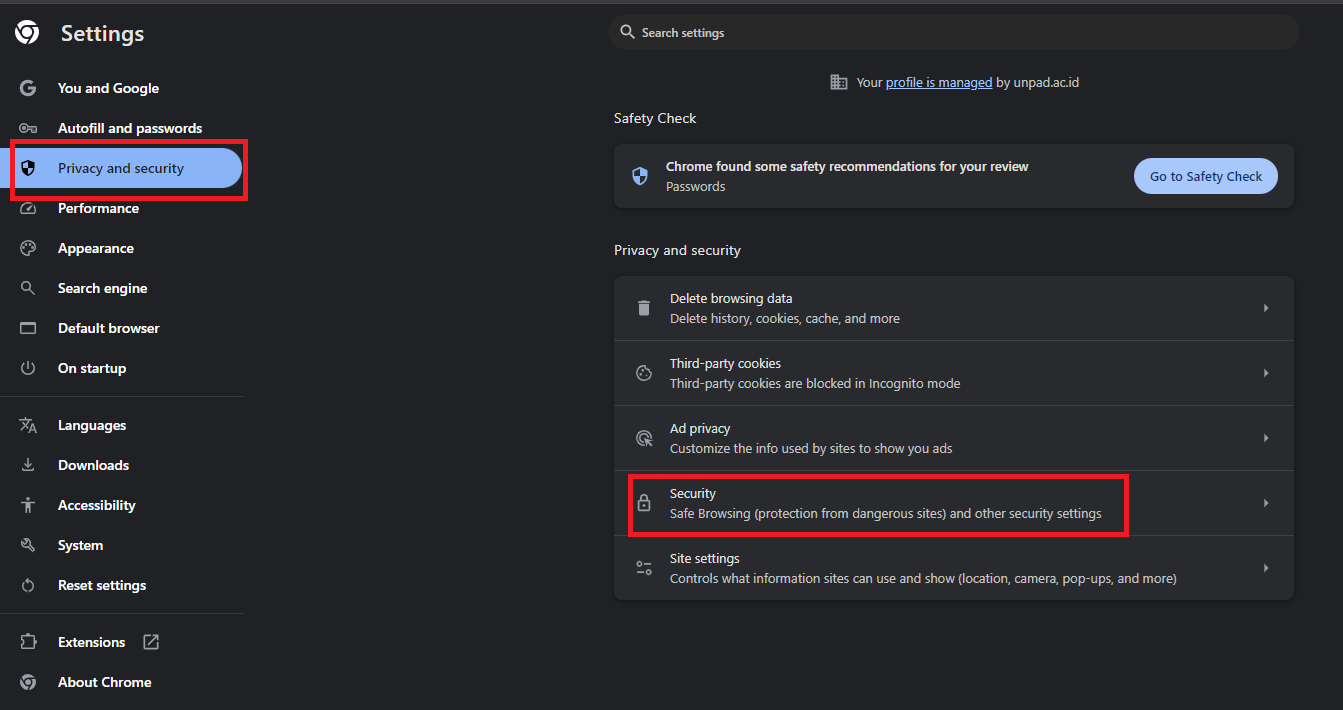Click the magnifier icon beside Search engine
The height and width of the screenshot is (710, 1343).
tap(28, 288)
